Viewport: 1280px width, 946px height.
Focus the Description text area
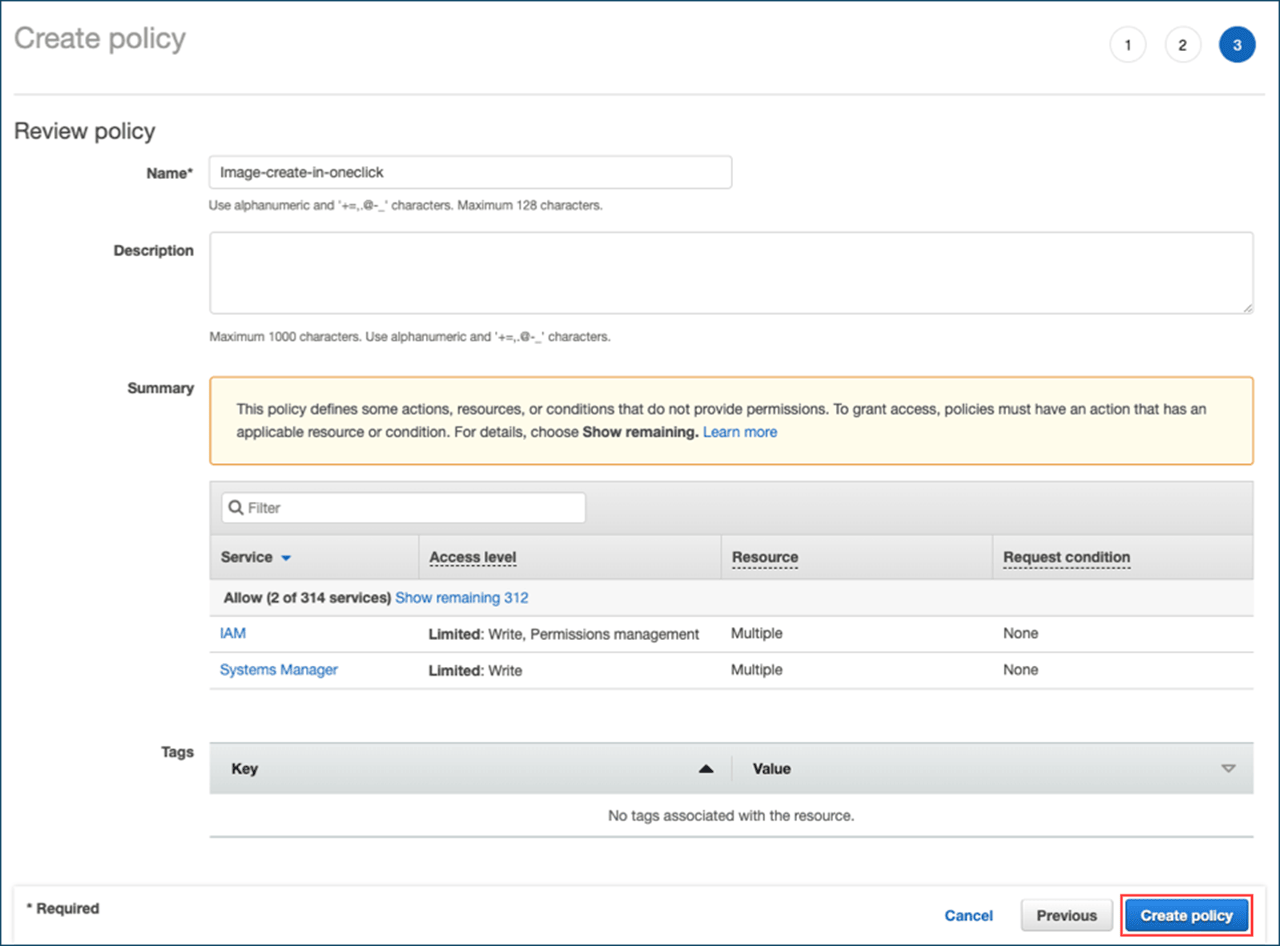point(730,273)
